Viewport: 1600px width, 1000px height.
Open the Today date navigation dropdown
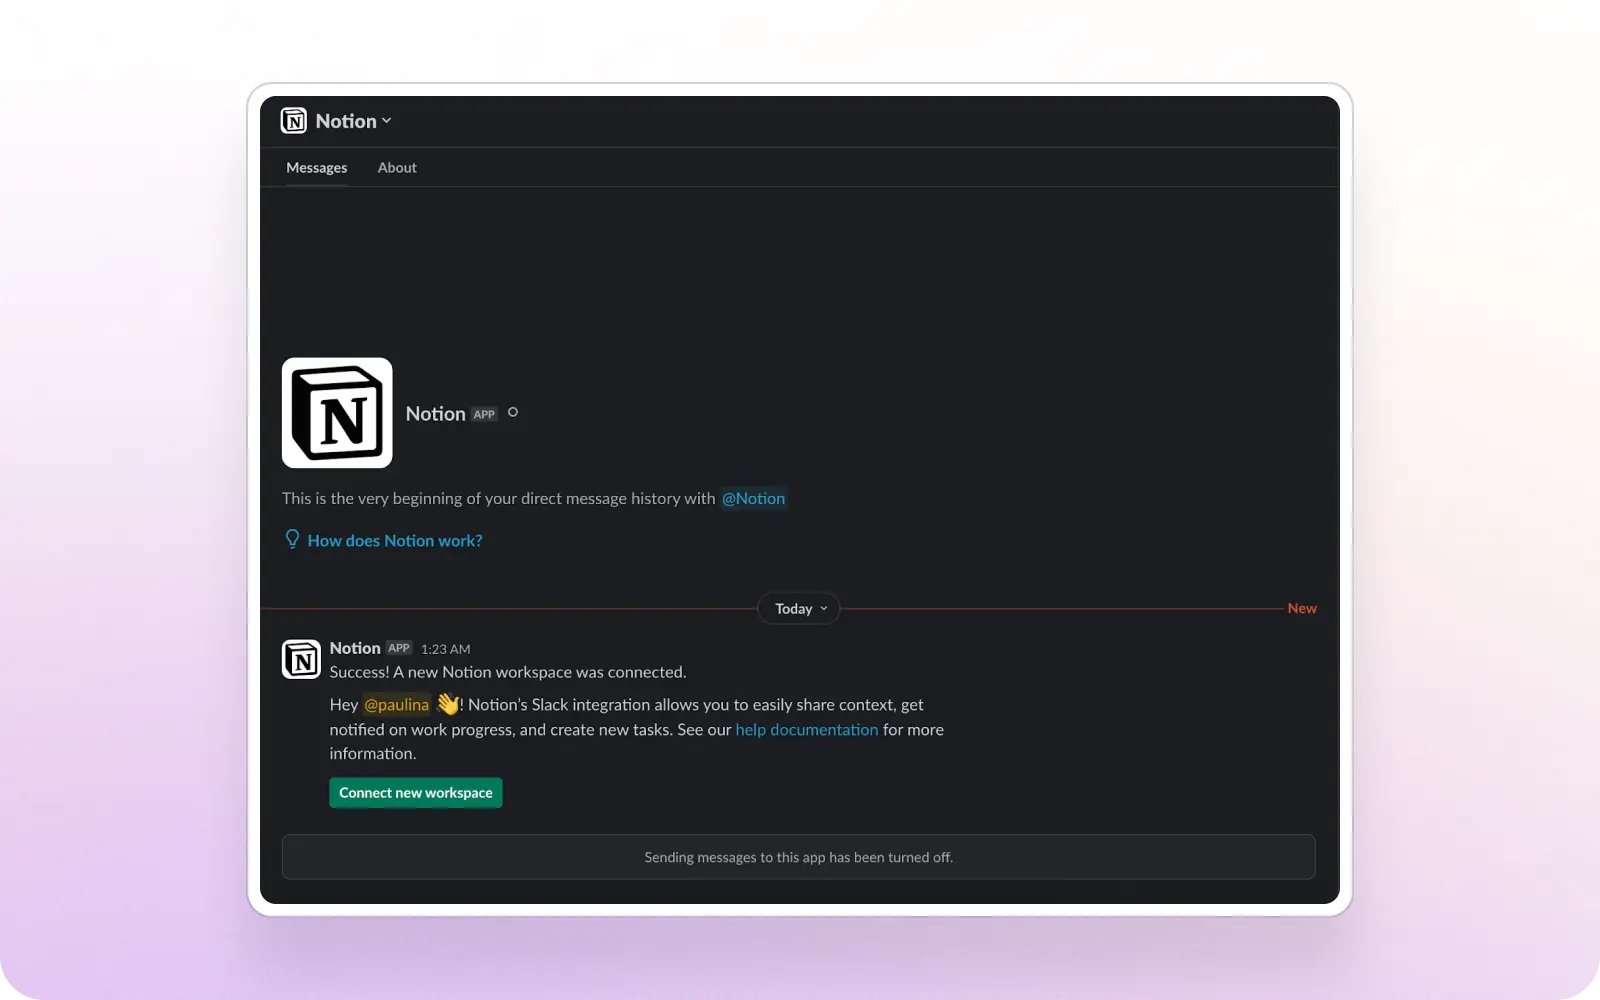click(798, 608)
